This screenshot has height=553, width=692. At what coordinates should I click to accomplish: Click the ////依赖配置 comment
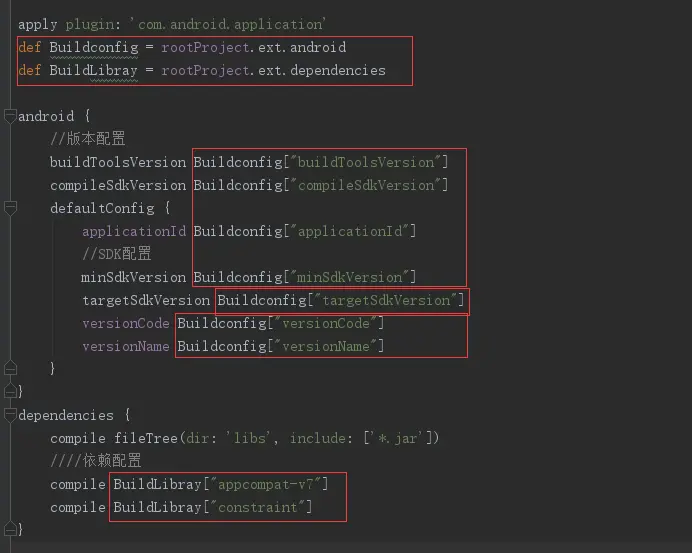(x=95, y=461)
